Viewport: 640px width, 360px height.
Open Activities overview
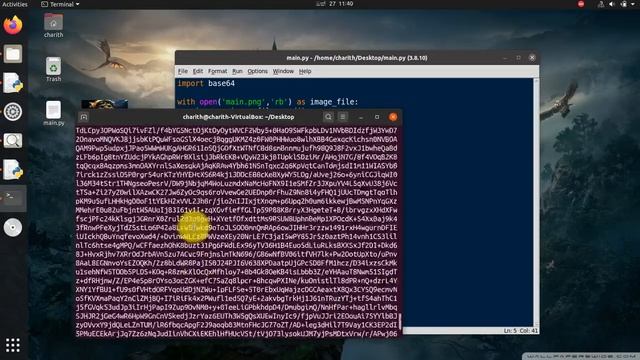coord(15,4)
